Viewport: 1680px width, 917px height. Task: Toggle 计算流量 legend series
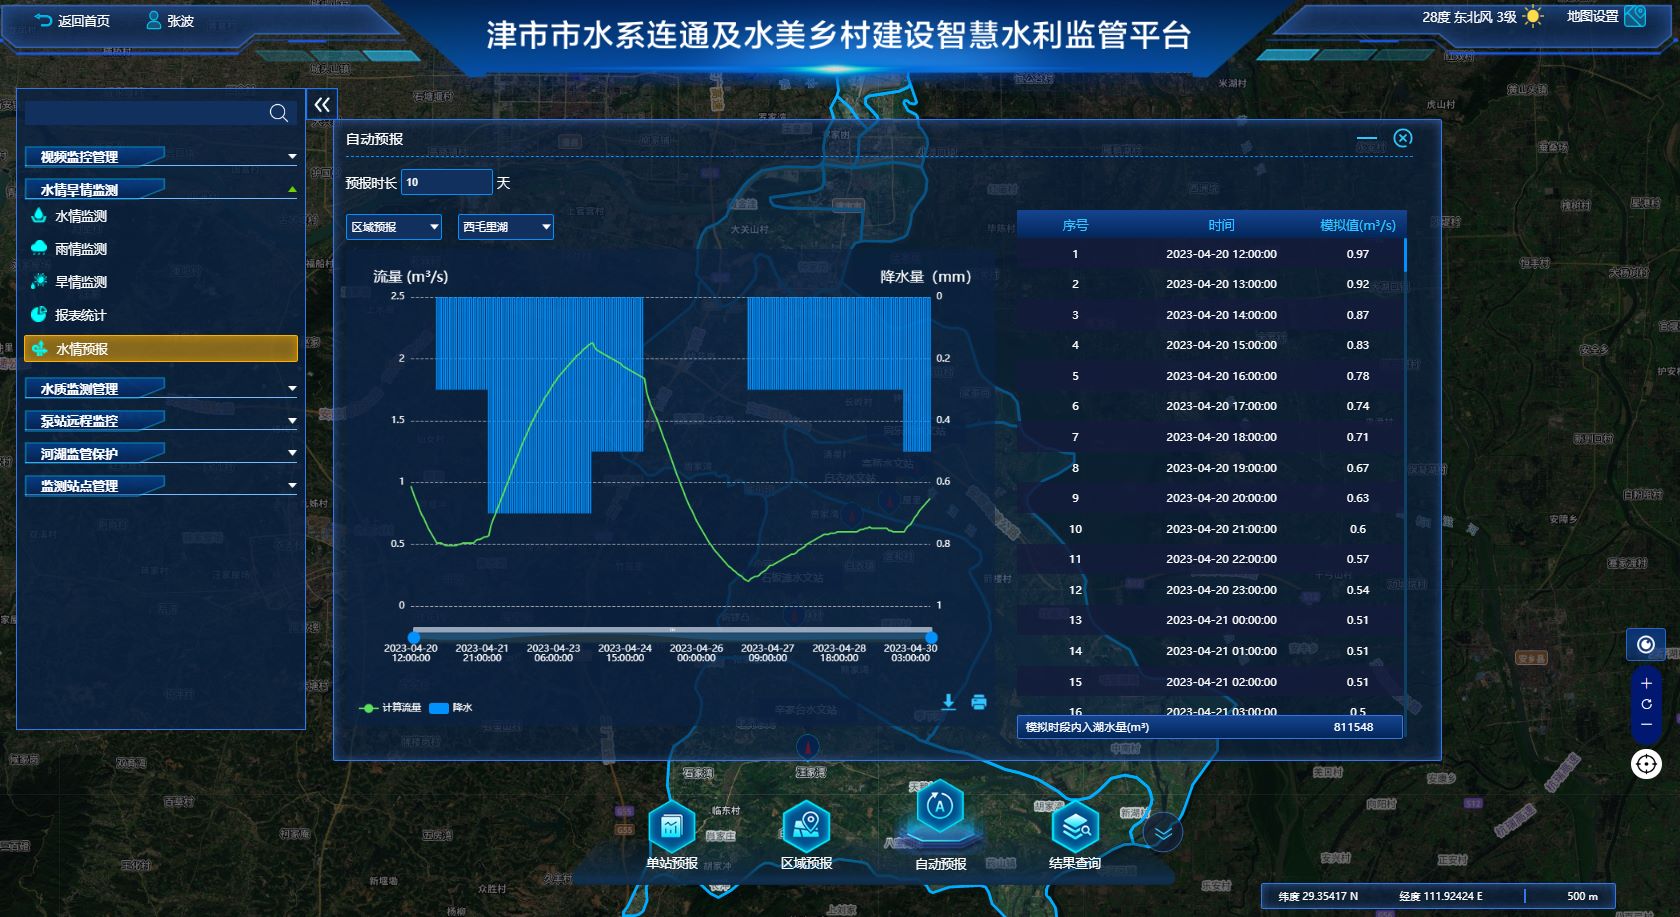point(390,708)
